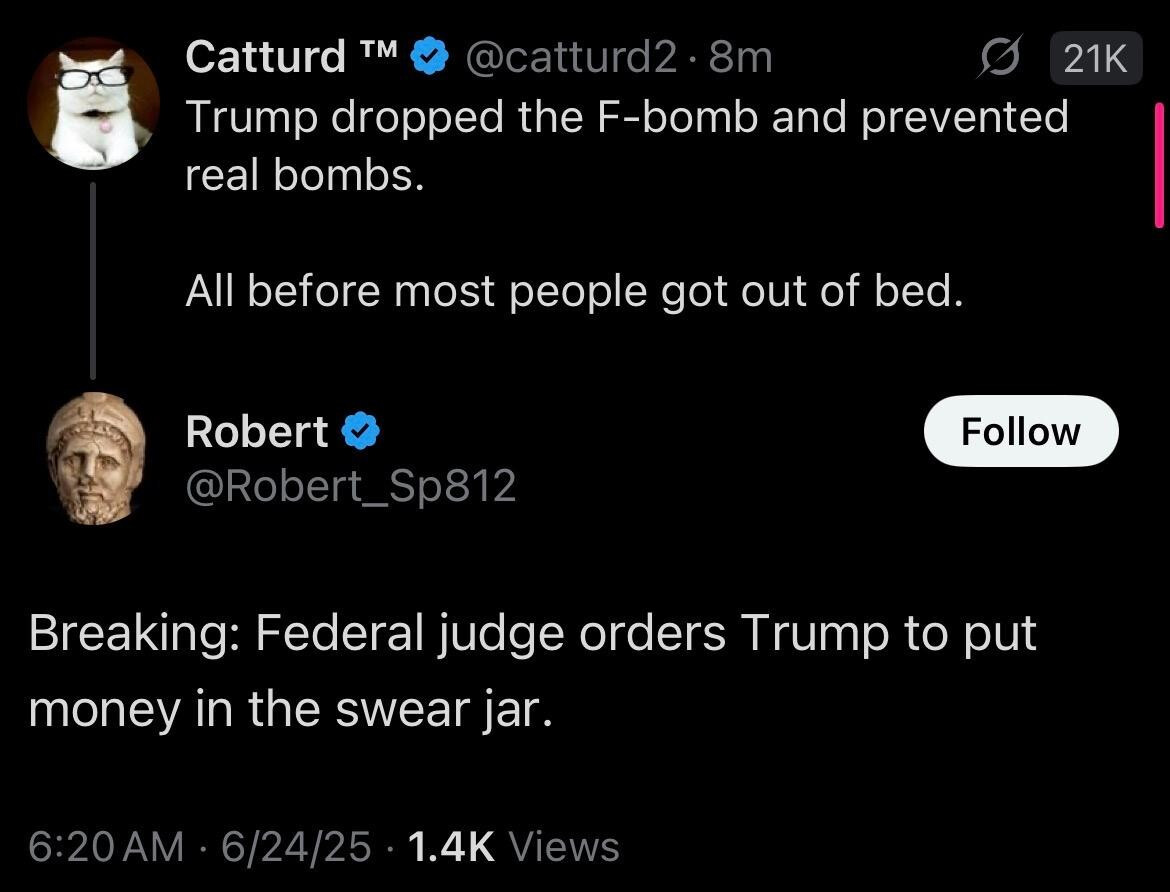Click the 6/24/25 post date

pyautogui.click(x=296, y=846)
